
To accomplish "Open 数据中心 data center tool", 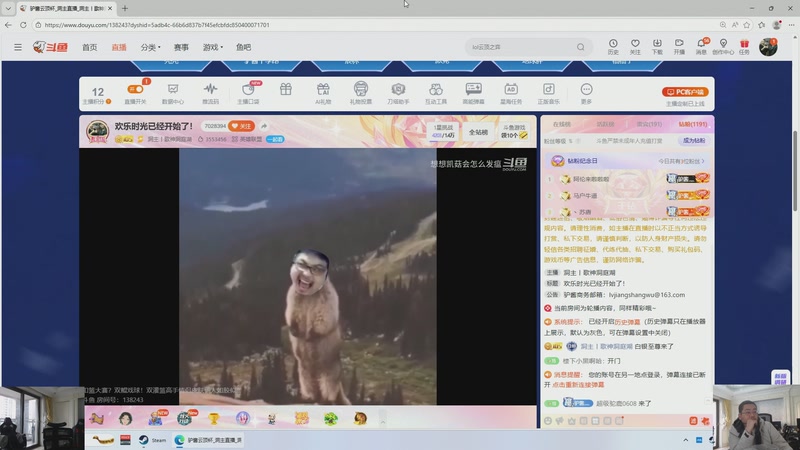I will point(173,93).
